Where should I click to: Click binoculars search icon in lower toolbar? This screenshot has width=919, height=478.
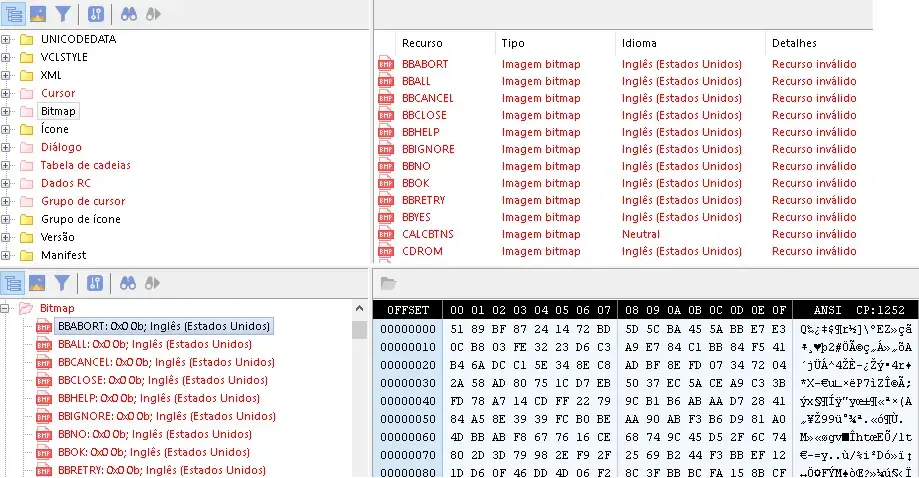click(128, 283)
